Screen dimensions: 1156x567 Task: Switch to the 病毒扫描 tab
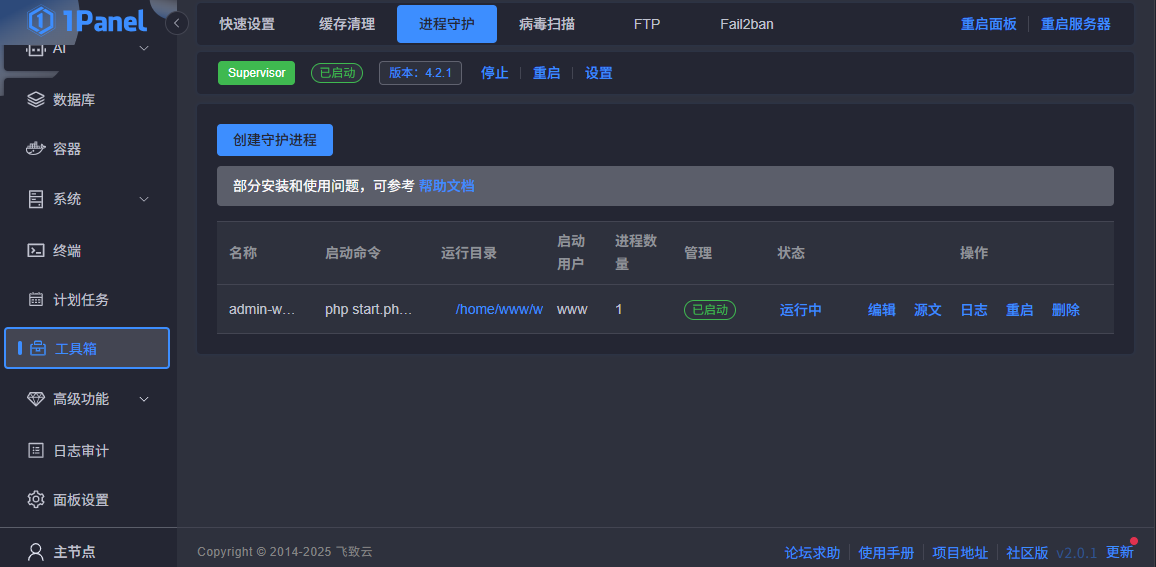click(x=547, y=24)
